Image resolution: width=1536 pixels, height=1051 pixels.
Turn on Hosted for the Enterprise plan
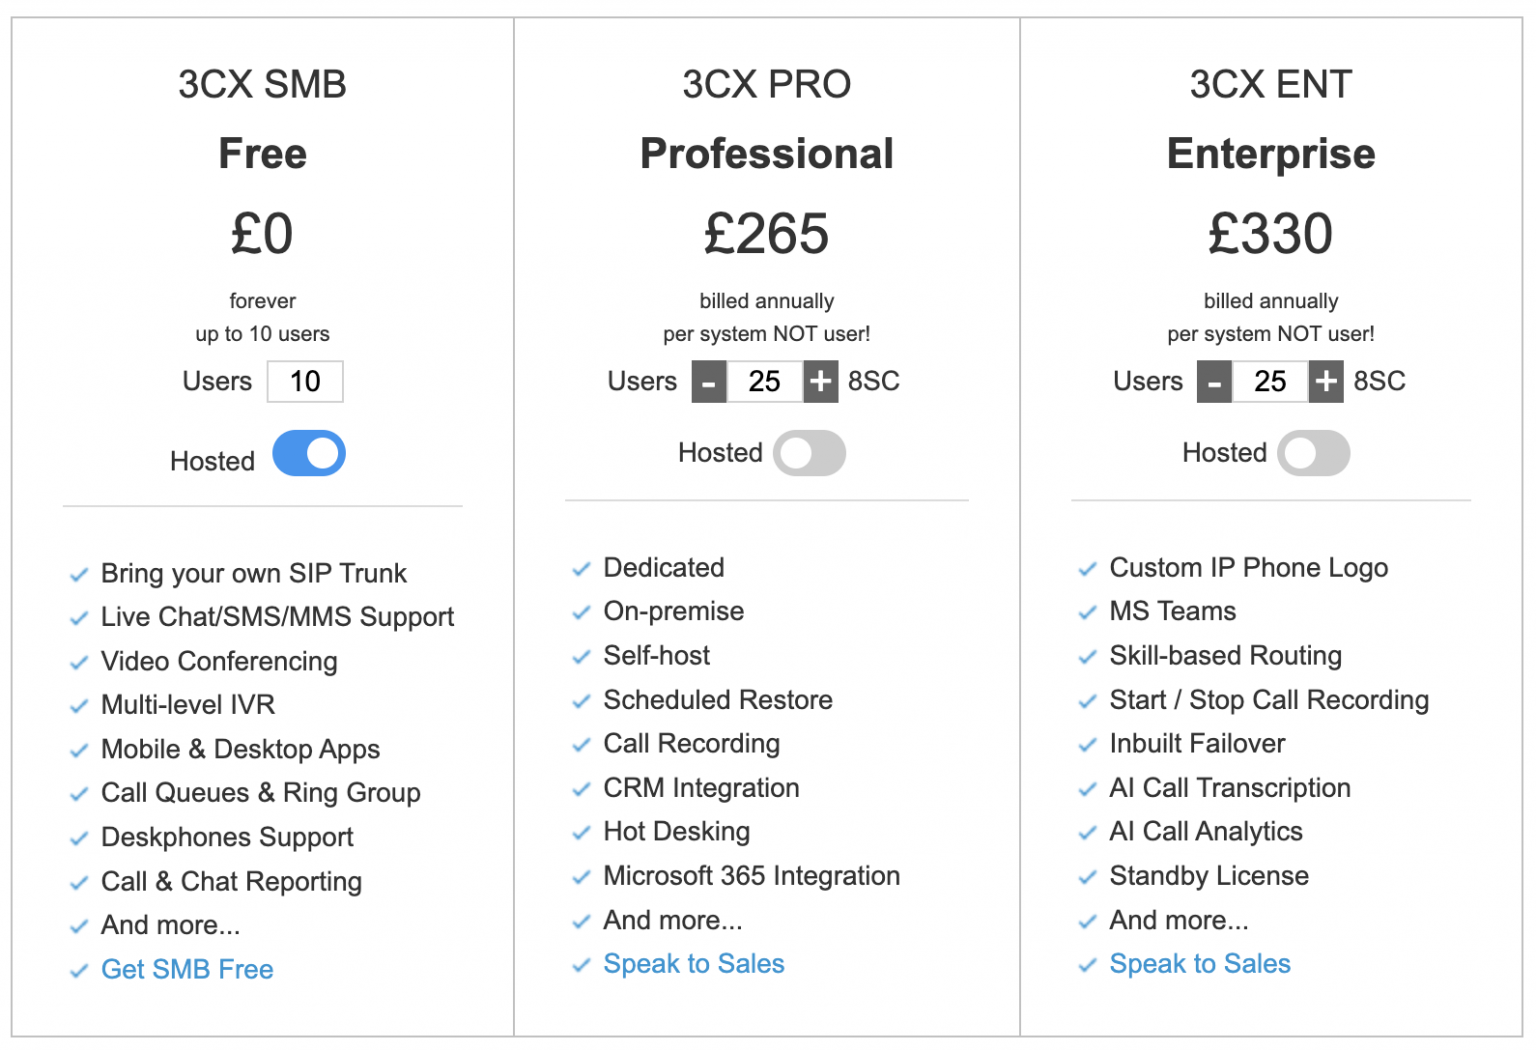(x=1313, y=453)
